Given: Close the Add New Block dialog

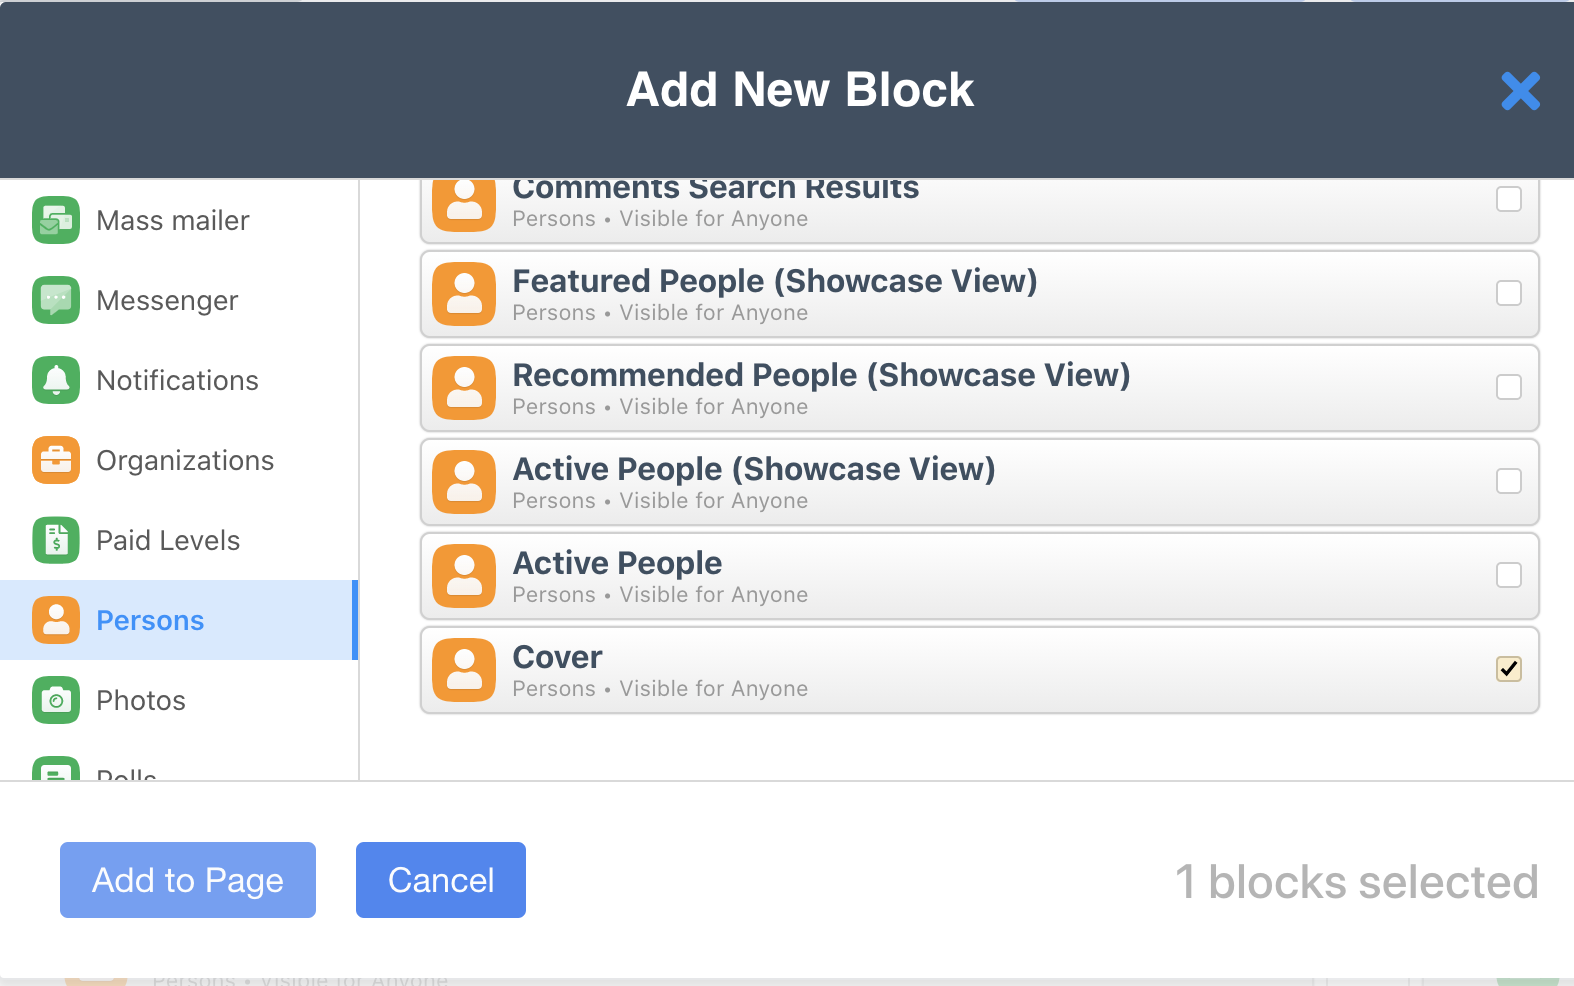Looking at the screenshot, I should tap(1520, 91).
